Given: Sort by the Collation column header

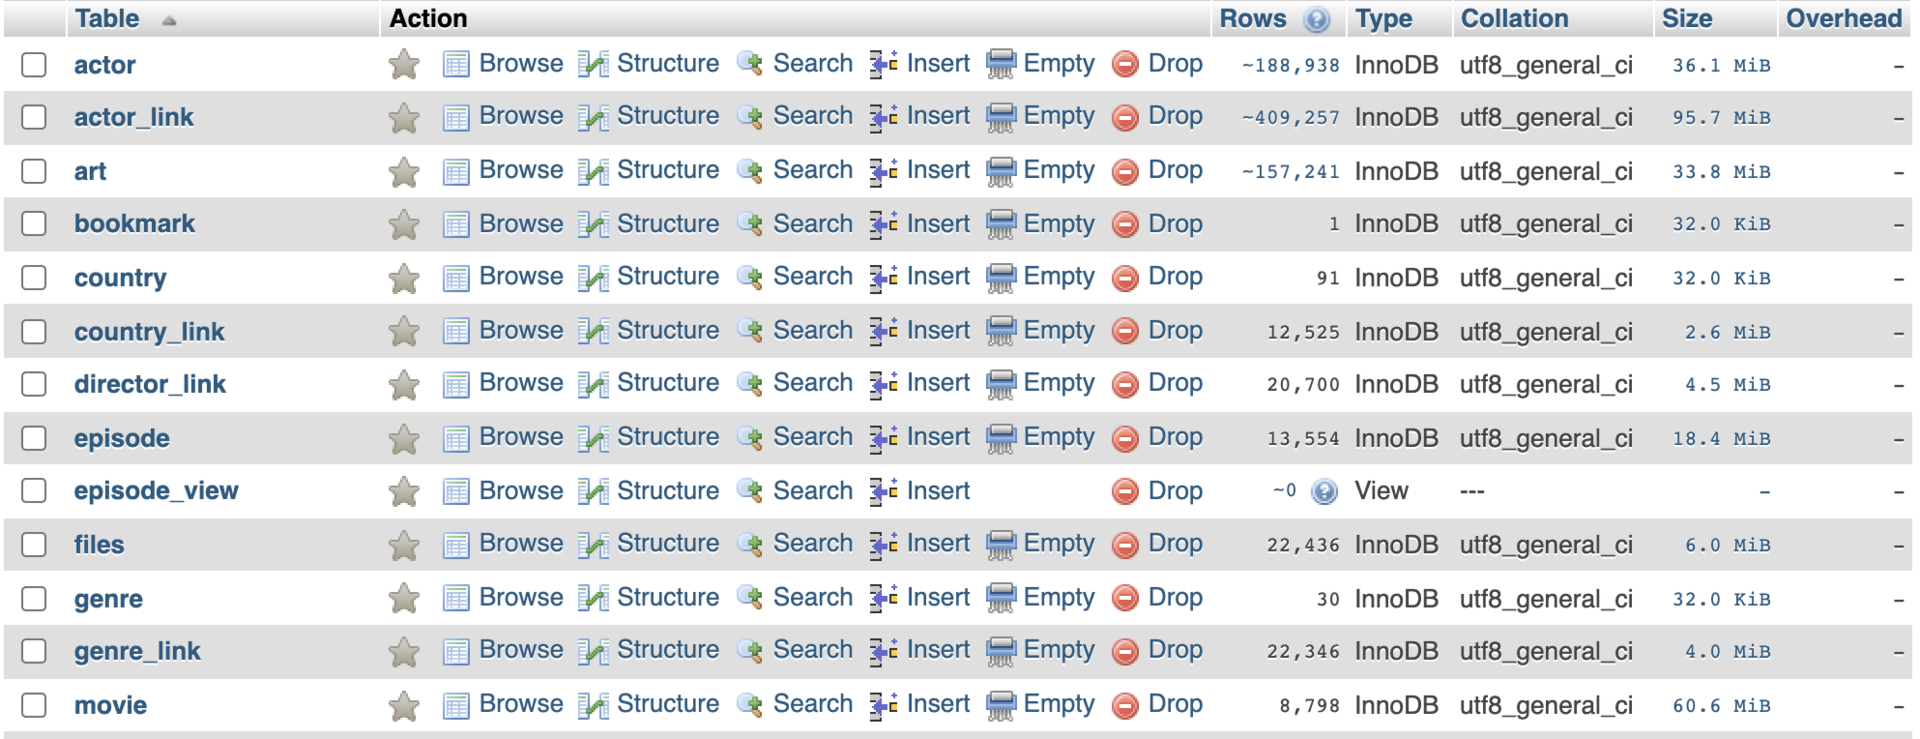Looking at the screenshot, I should [x=1514, y=19].
